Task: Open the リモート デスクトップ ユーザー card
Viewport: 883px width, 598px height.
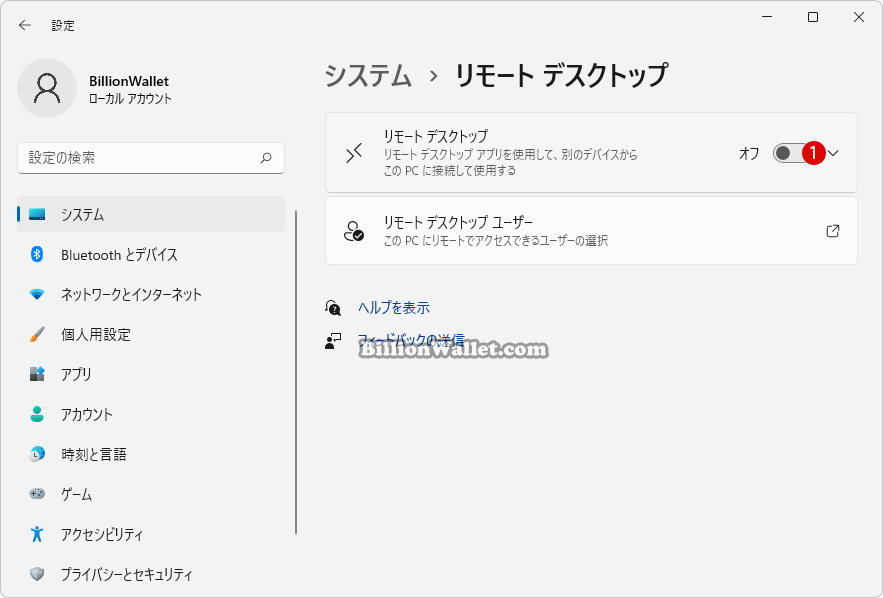Action: pos(591,231)
